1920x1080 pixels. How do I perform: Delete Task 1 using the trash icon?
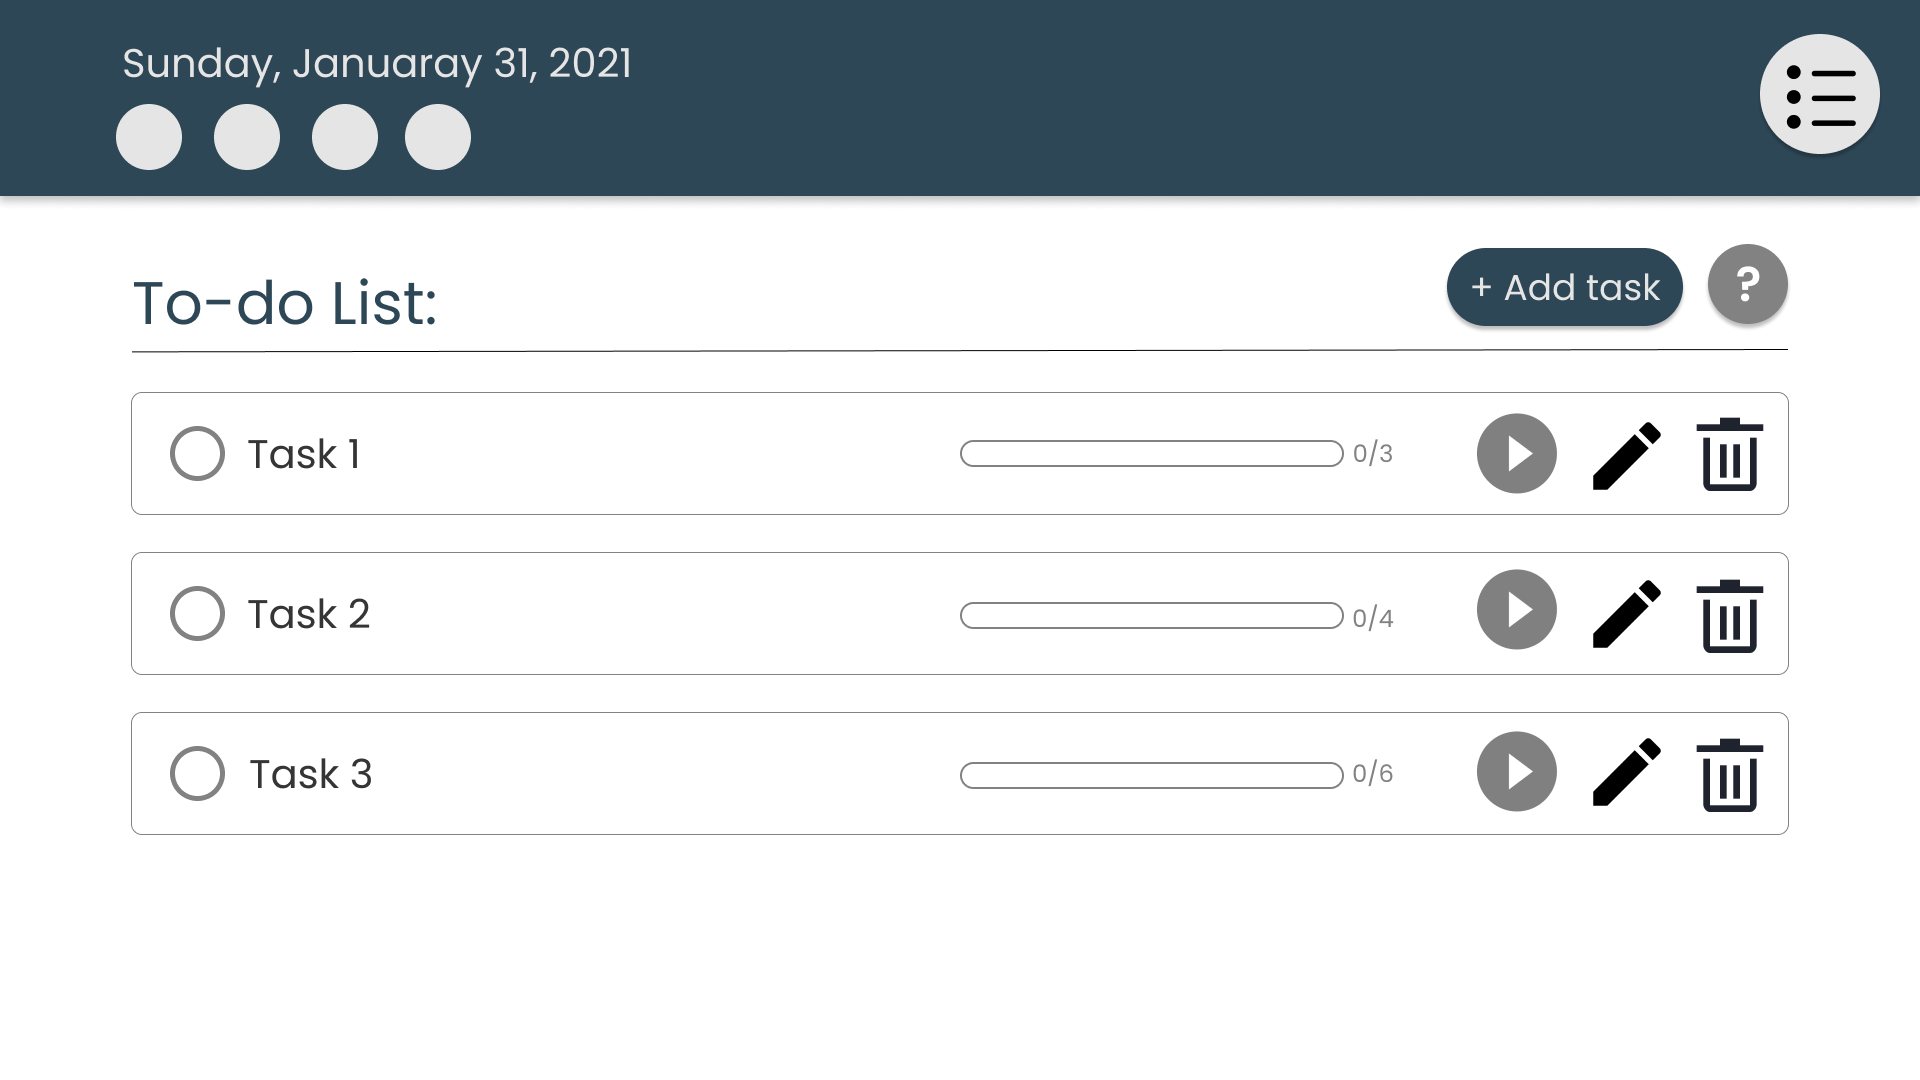click(1729, 455)
